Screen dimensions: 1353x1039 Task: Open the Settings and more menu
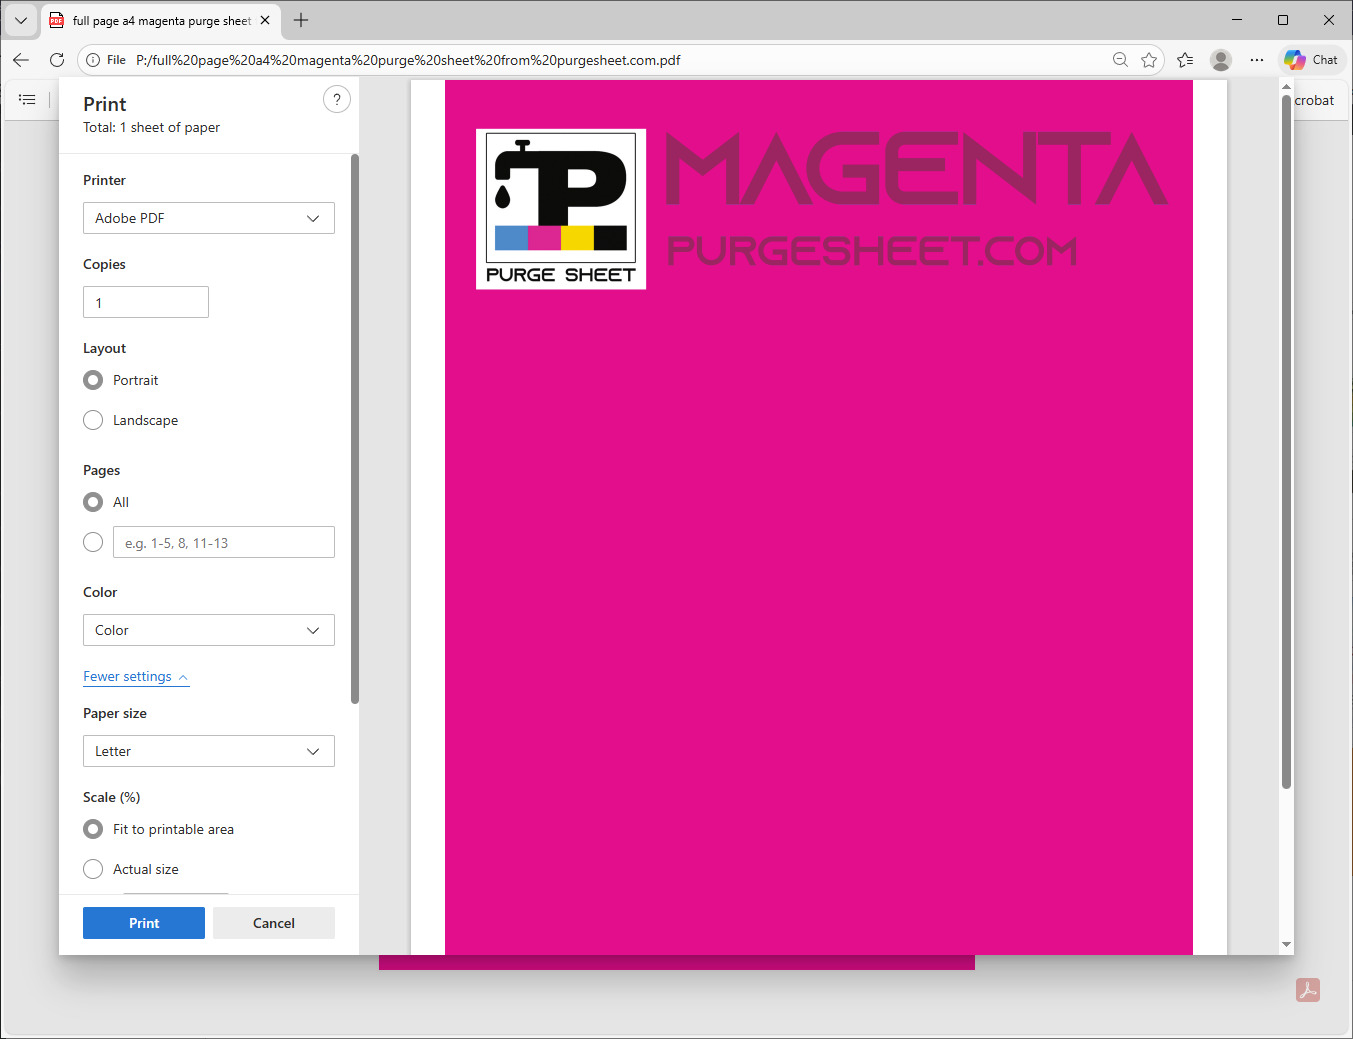pos(1257,60)
